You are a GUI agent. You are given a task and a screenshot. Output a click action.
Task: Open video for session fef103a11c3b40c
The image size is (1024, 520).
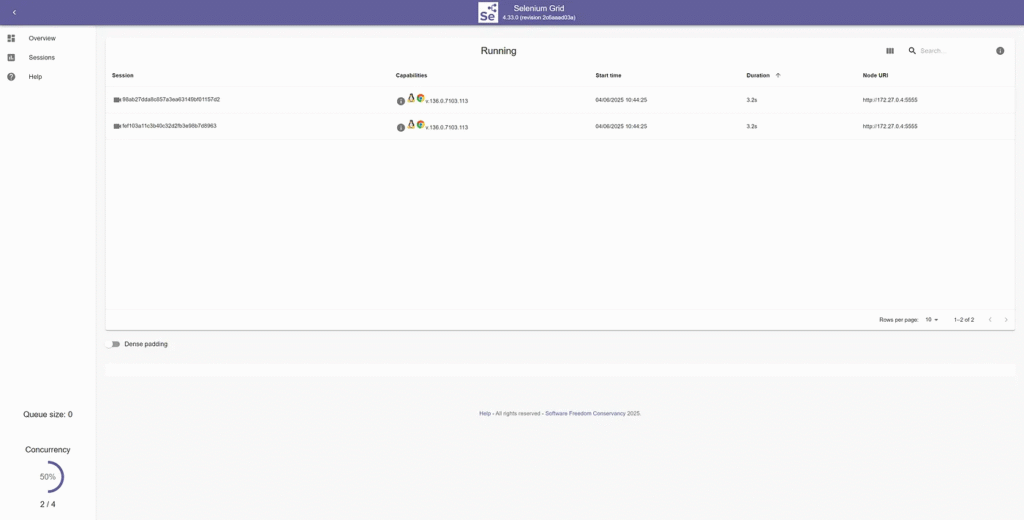point(117,126)
